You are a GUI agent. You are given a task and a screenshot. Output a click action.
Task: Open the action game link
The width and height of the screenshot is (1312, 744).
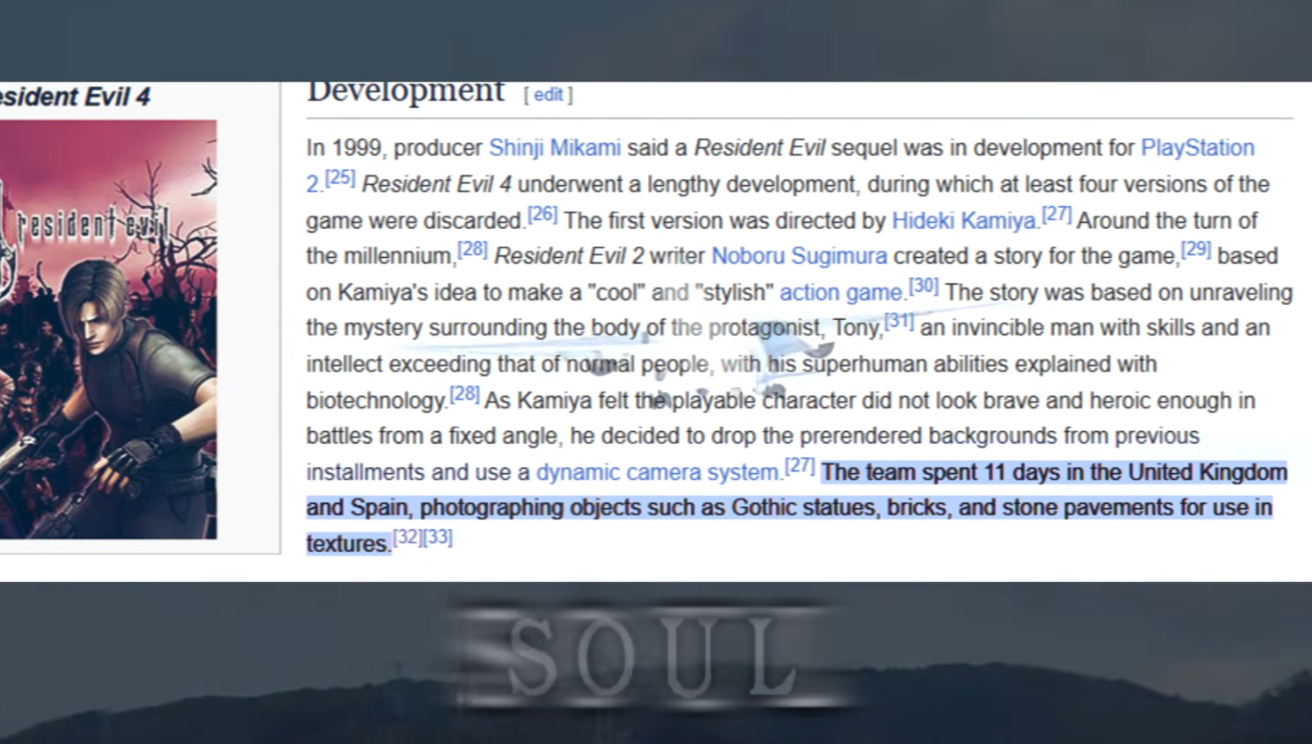841,292
